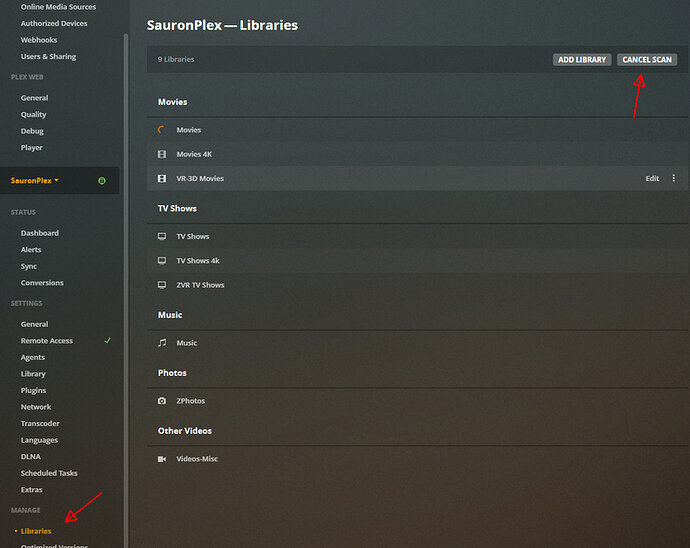This screenshot has width=690, height=548.
Task: Click the TV icon beside ZVR TV Shows
Action: tap(162, 285)
